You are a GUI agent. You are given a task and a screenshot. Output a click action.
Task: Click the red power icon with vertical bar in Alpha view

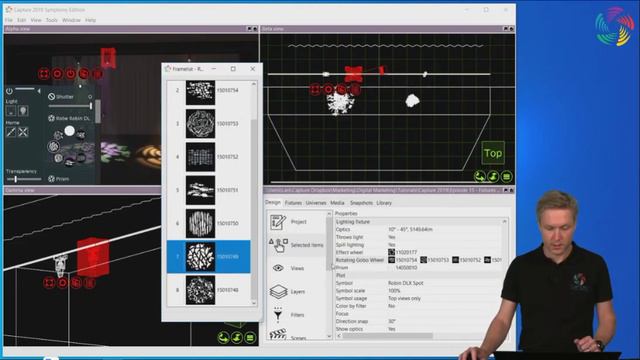pyautogui.click(x=71, y=73)
